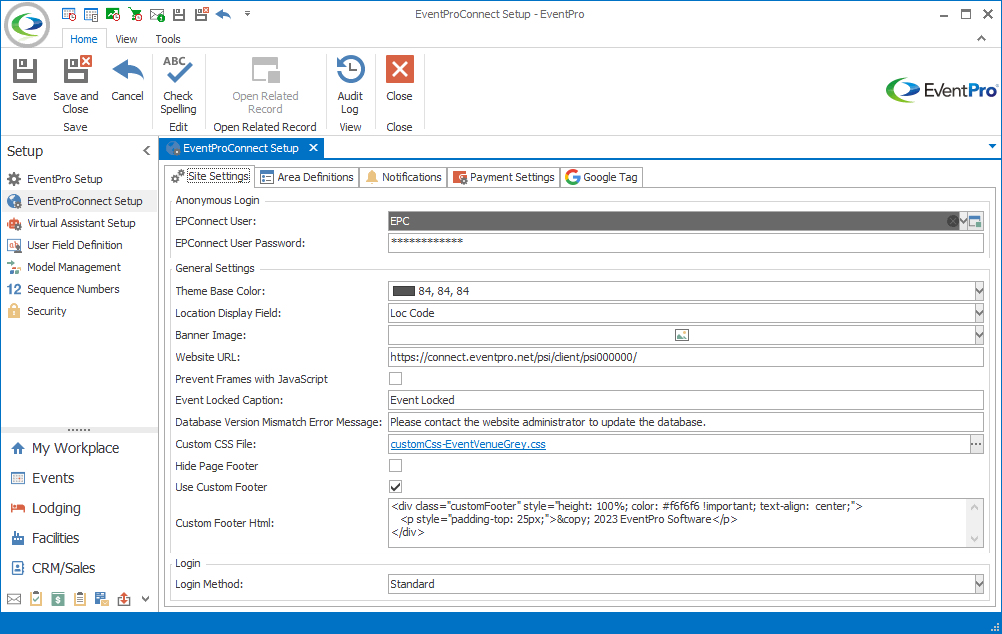Open green dollar icon in navigation strip

click(58, 599)
